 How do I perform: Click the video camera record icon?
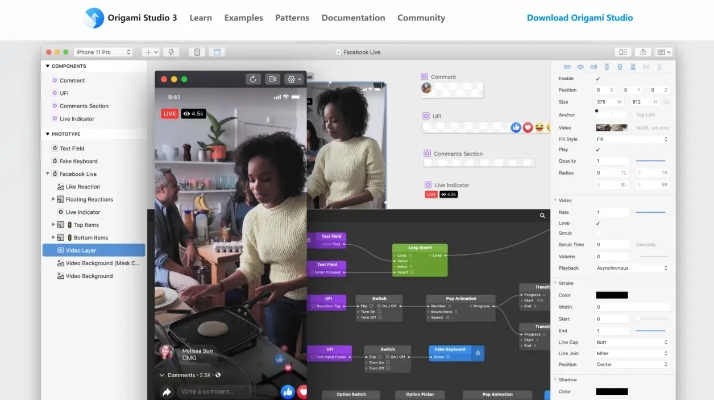(x=271, y=79)
